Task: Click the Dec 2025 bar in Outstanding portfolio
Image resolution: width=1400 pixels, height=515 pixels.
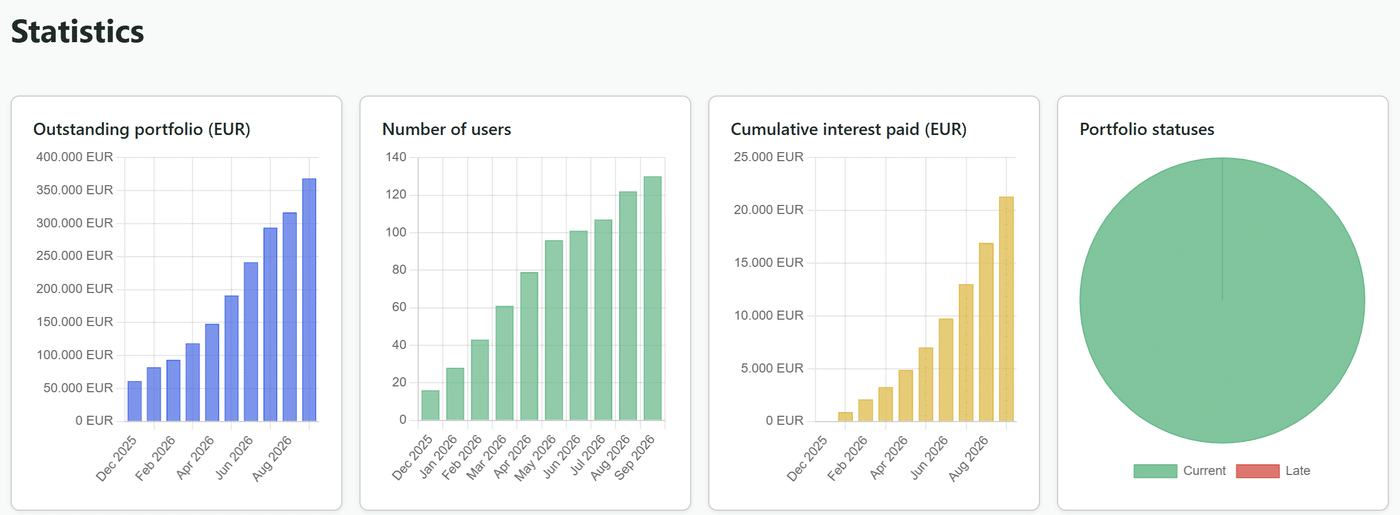Action: click(x=134, y=401)
